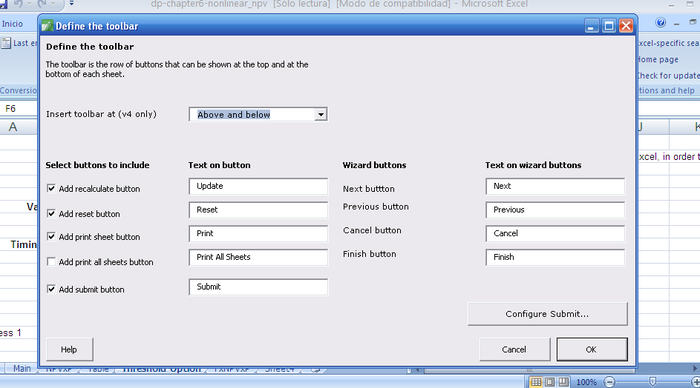
Task: Open Insert toolbar at dropdown arrow
Action: 321,115
